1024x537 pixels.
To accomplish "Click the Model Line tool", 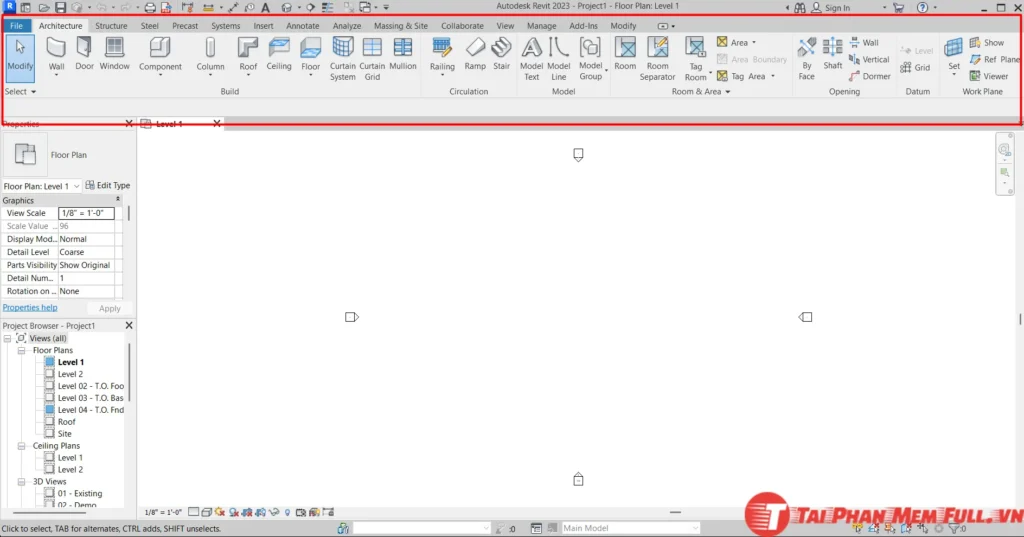I will coord(558,59).
